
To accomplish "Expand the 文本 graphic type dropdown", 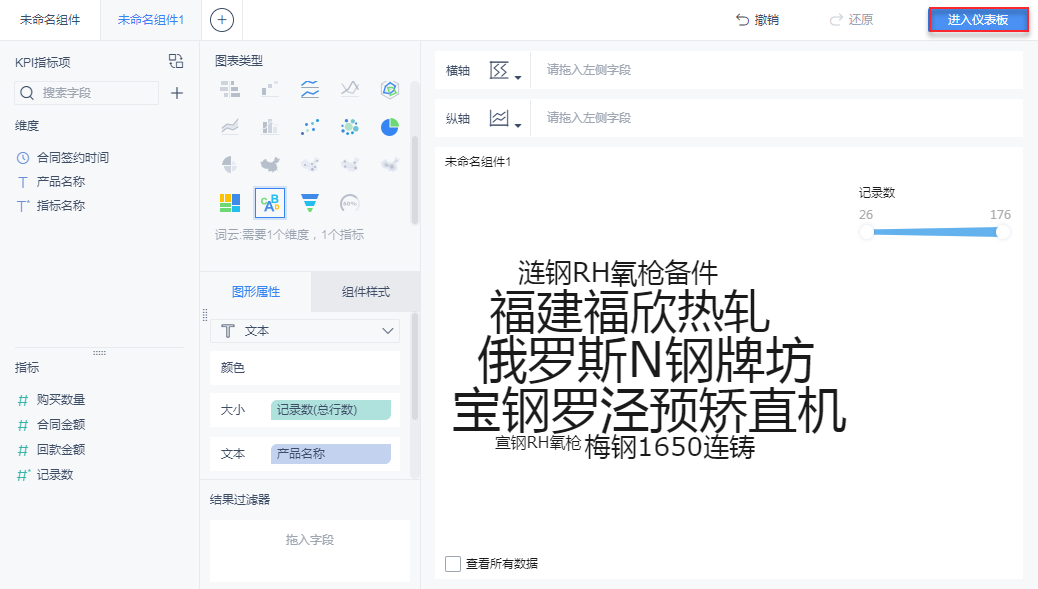I will coord(305,331).
